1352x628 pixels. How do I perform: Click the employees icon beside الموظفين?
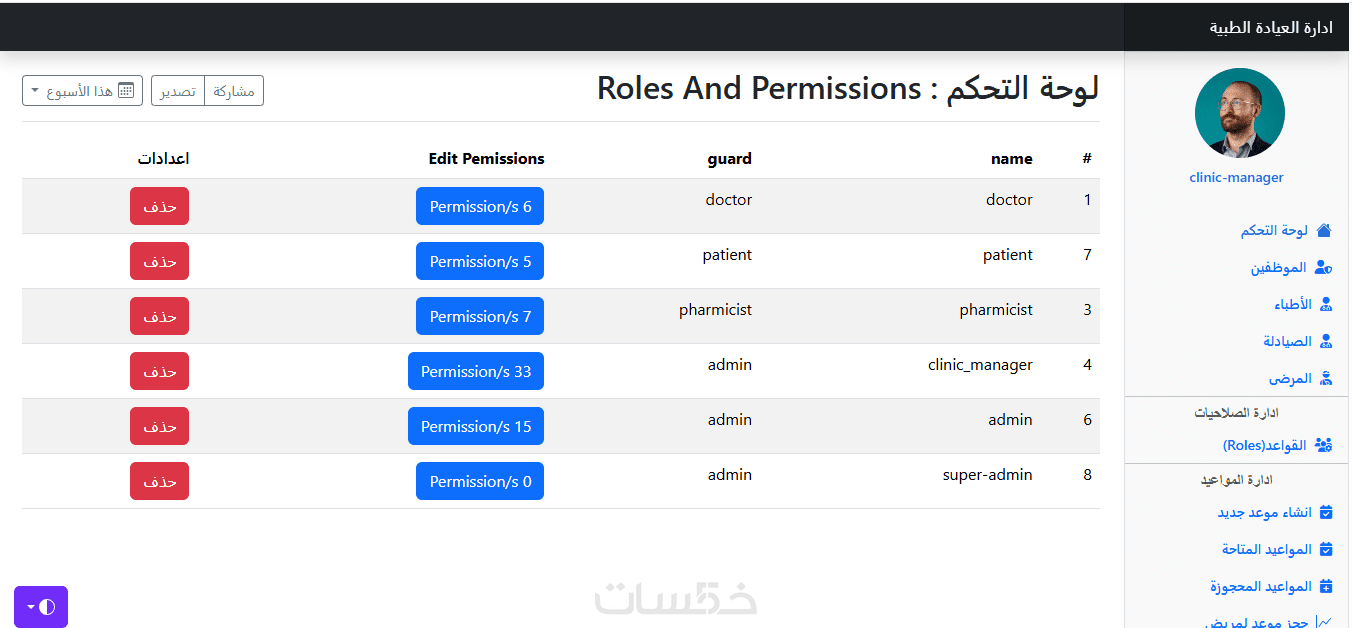(1324, 268)
